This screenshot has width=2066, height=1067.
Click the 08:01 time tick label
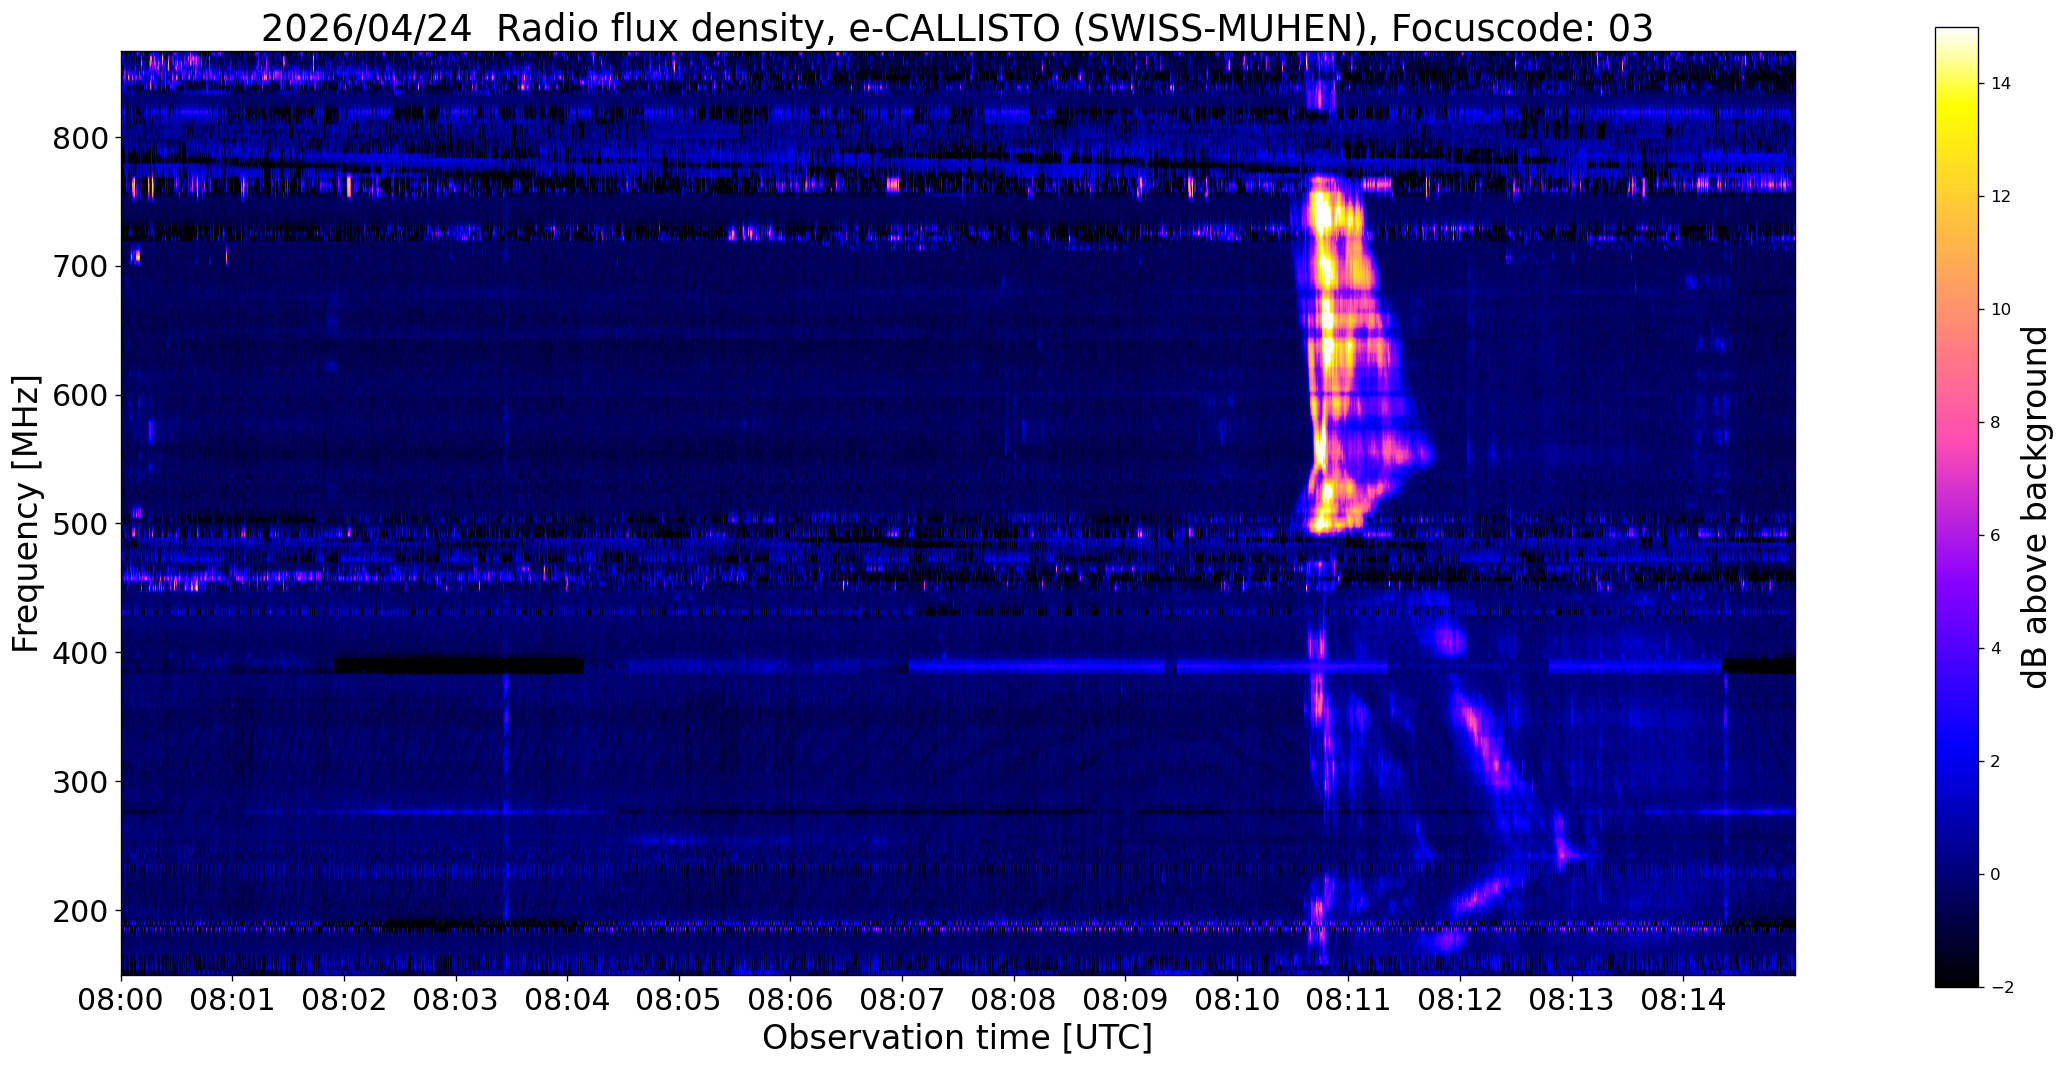233,1000
